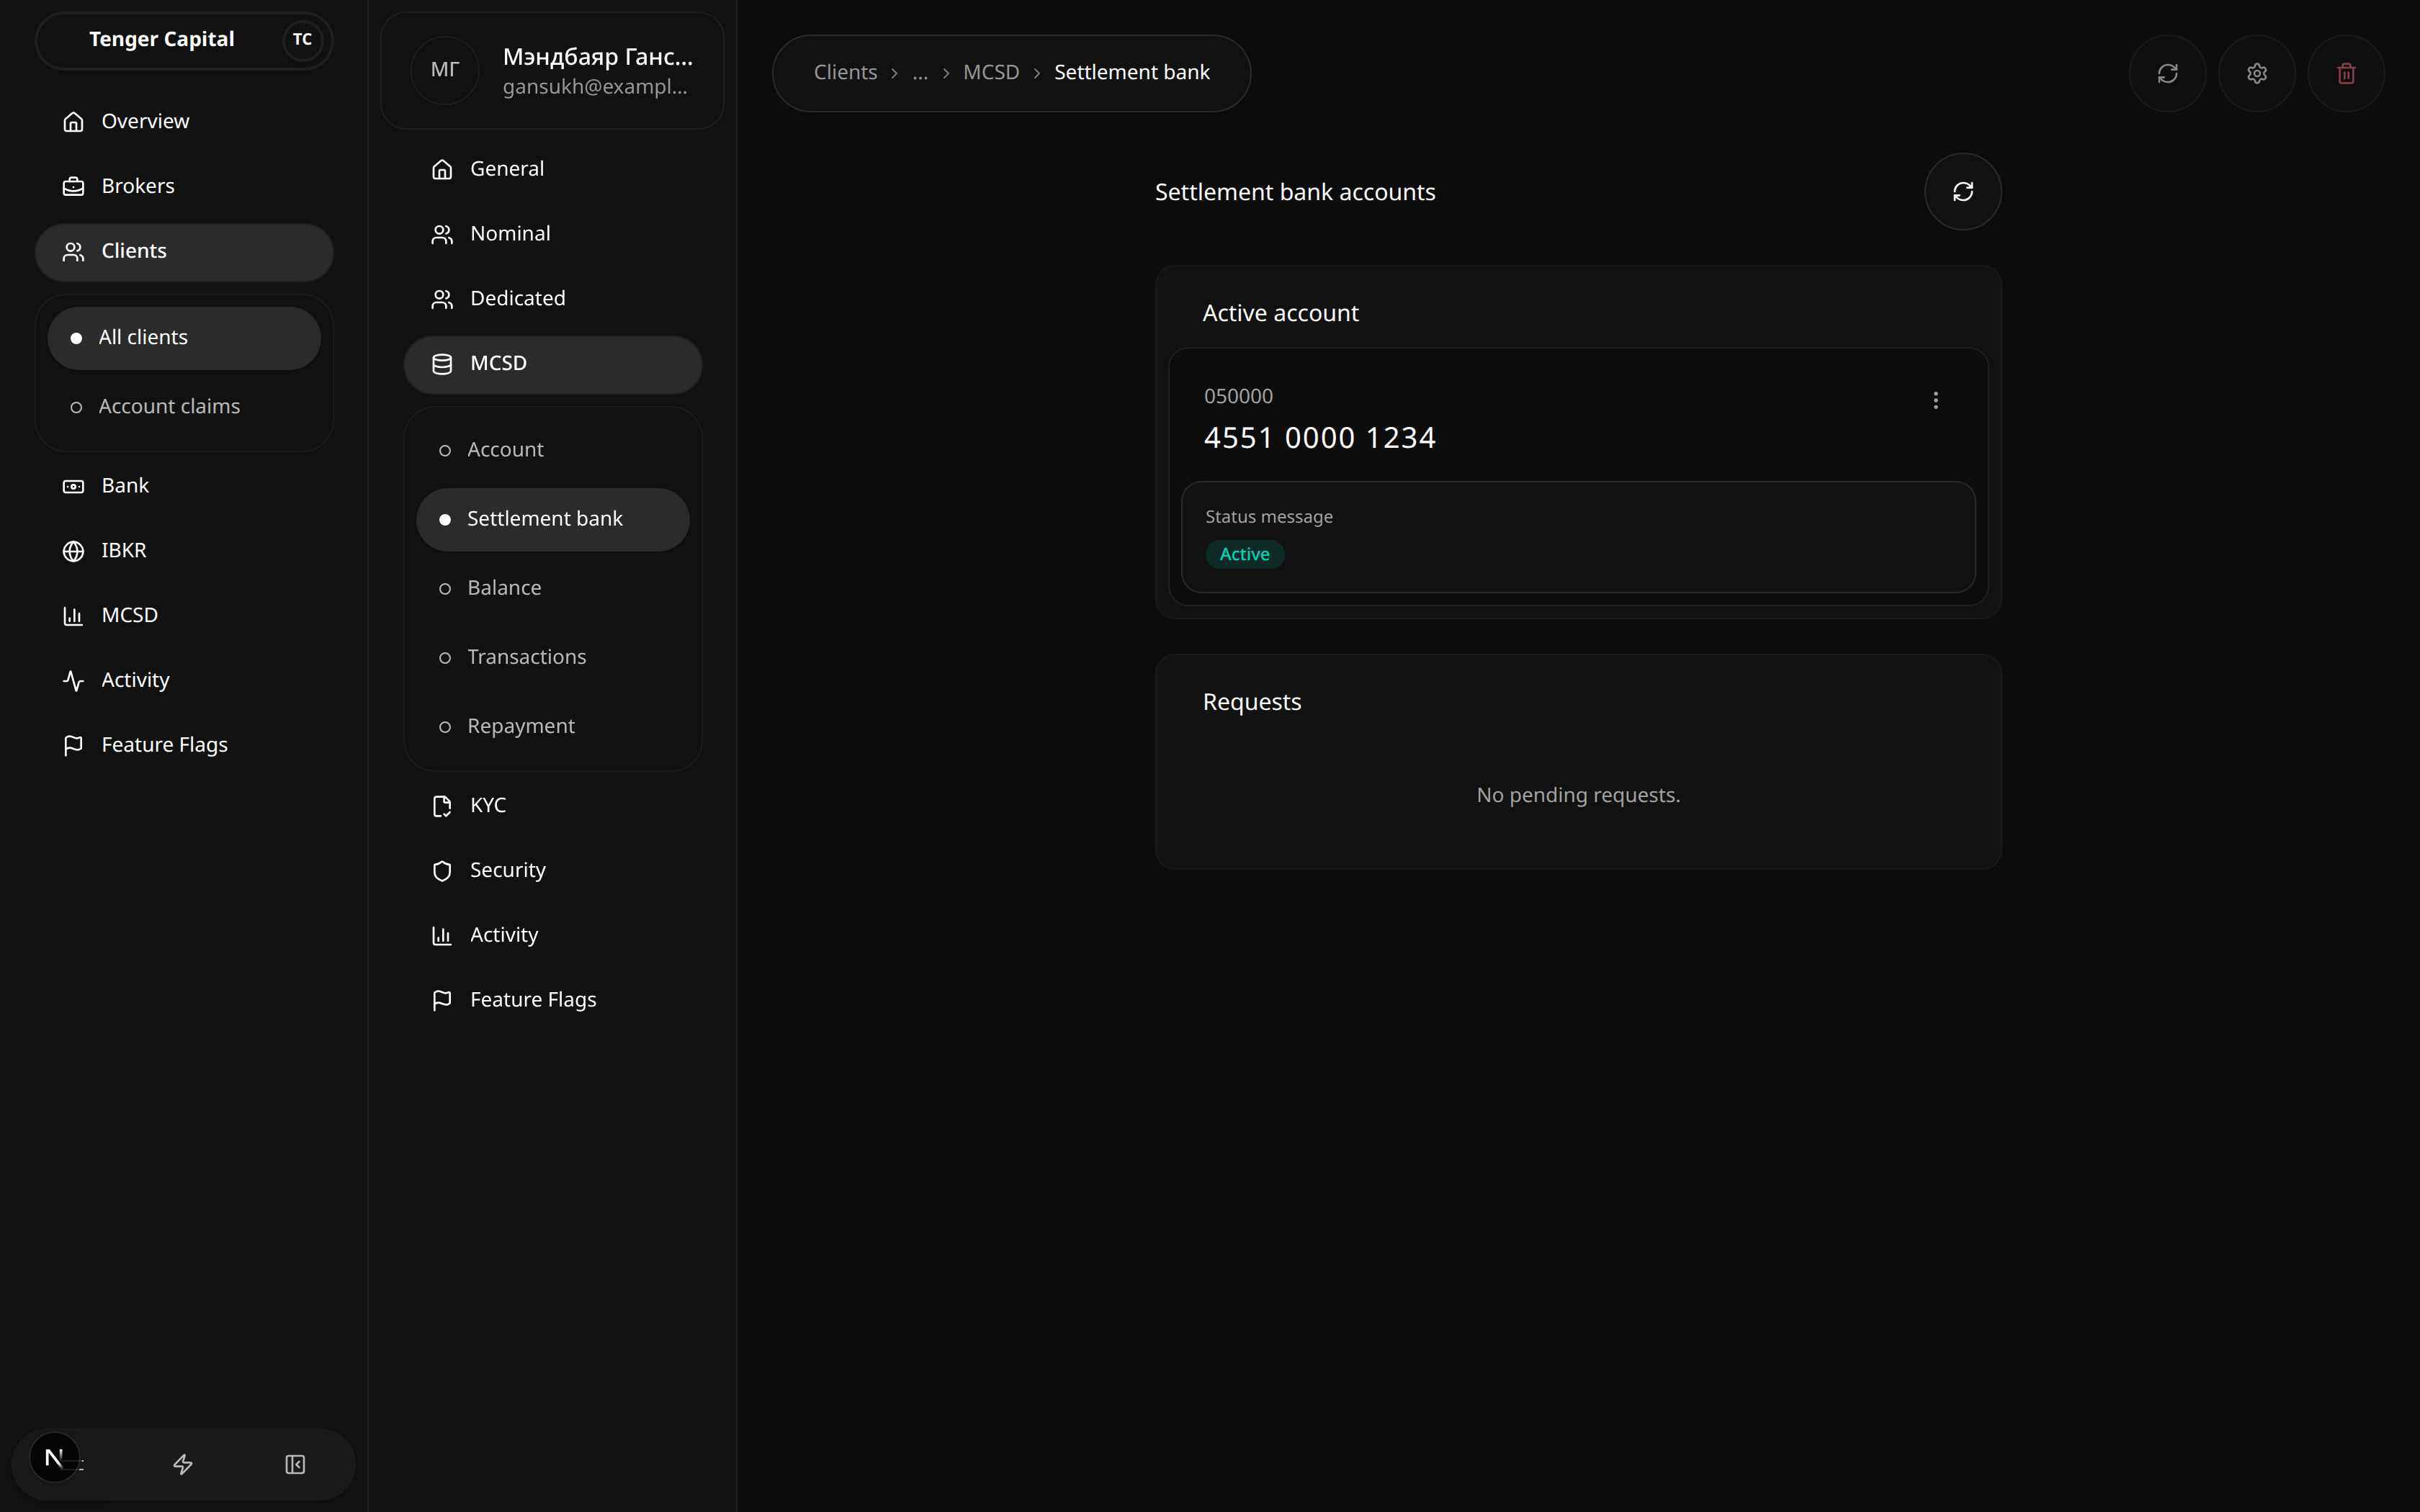Screen dimensions: 2420x1512
Task: Click flag icon beside main sidebar Feature Flags
Action: click(73, 746)
